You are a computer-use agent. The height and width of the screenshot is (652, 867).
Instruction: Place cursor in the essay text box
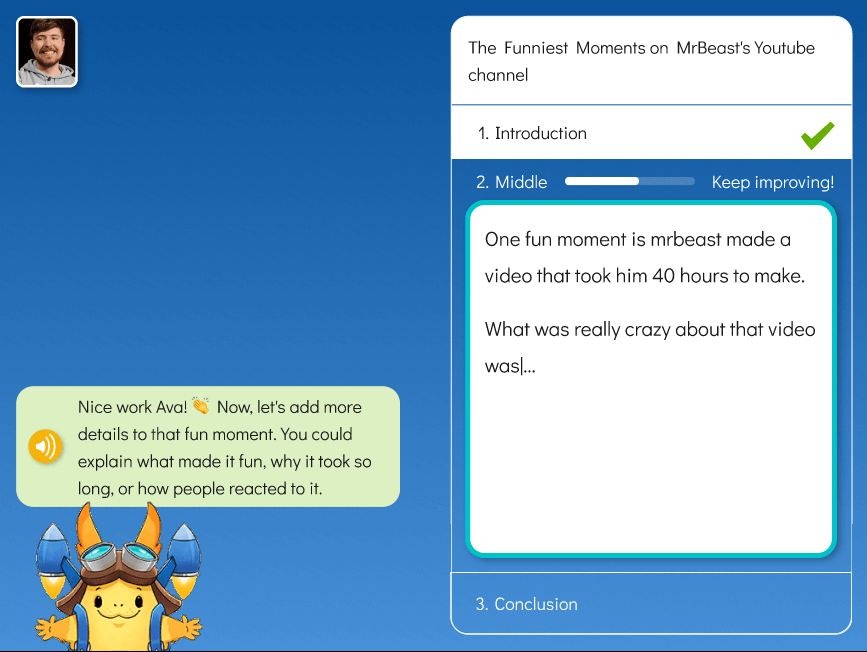pos(650,450)
